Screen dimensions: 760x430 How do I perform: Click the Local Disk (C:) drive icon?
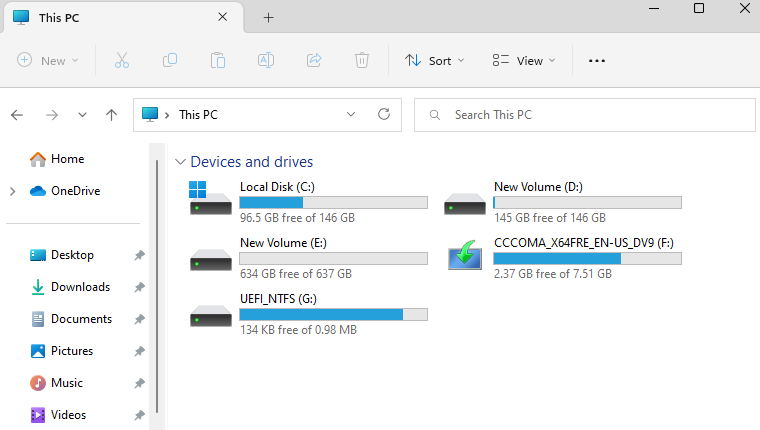coord(210,198)
